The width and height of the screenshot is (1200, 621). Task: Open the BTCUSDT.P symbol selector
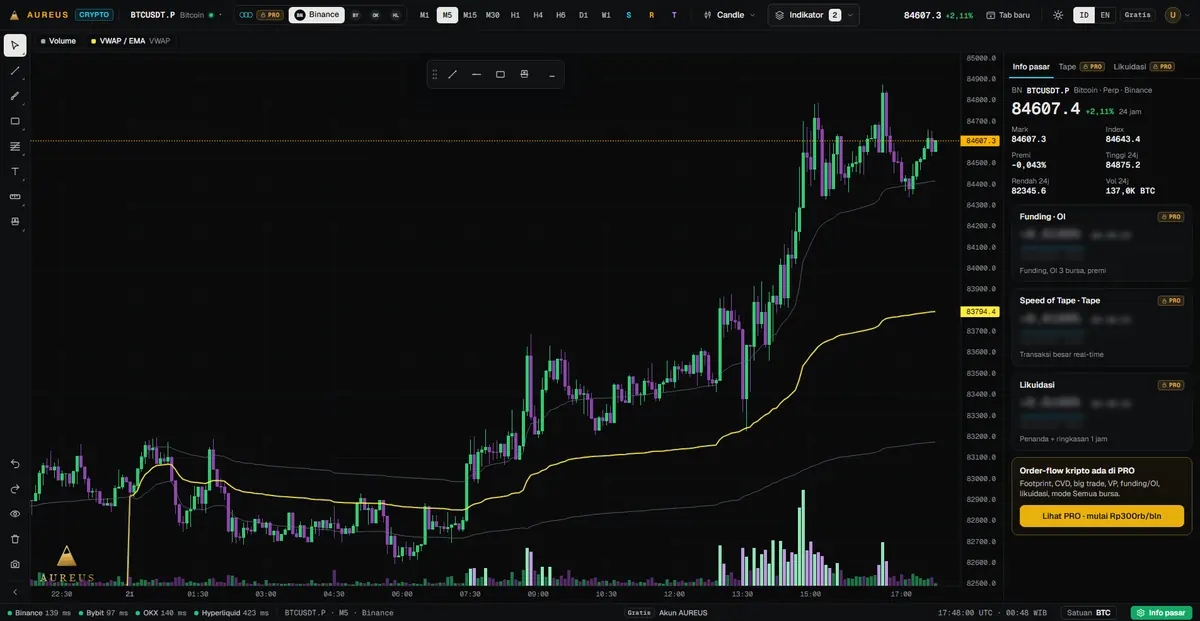tap(176, 15)
